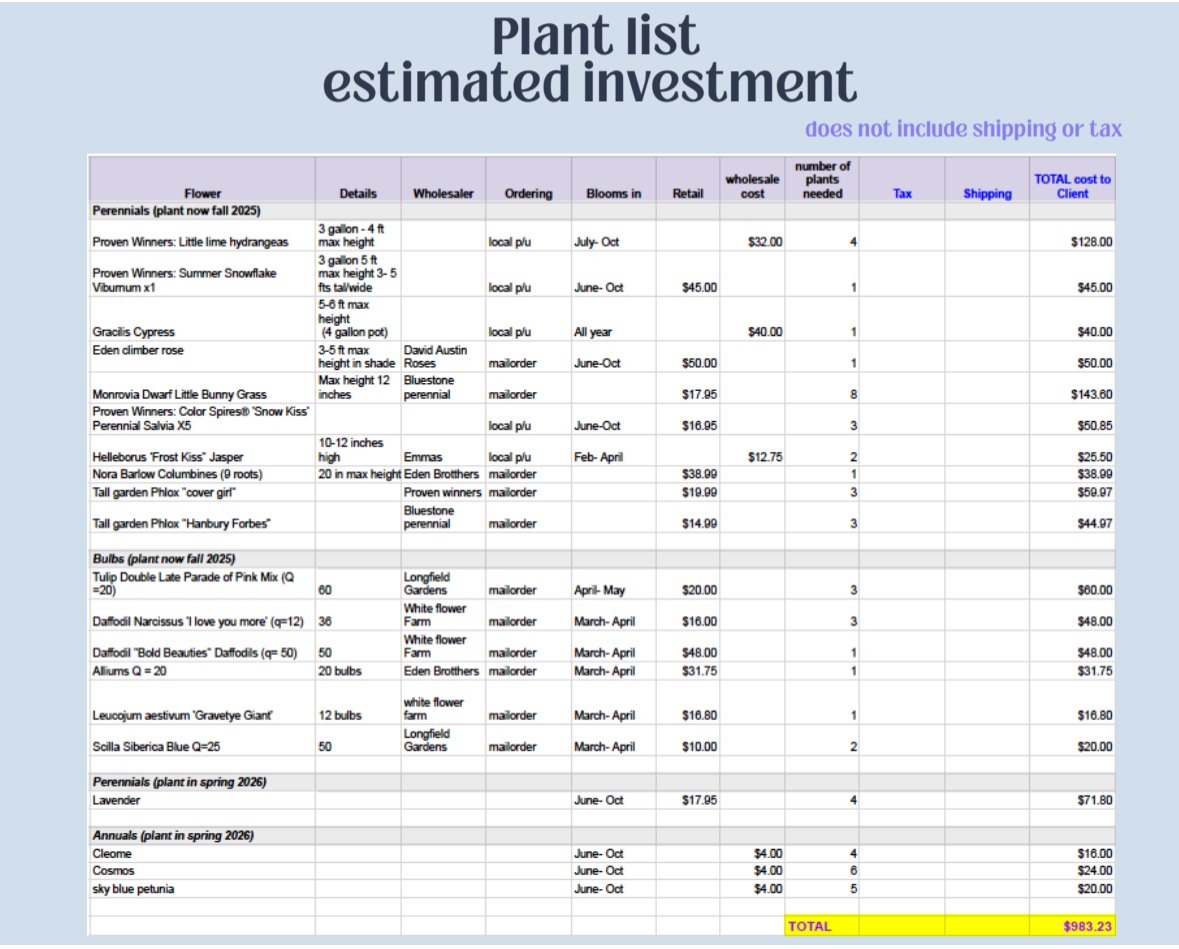Click the yellow 'TOTAL' label cell
The height and width of the screenshot is (949, 1179).
pos(822,926)
